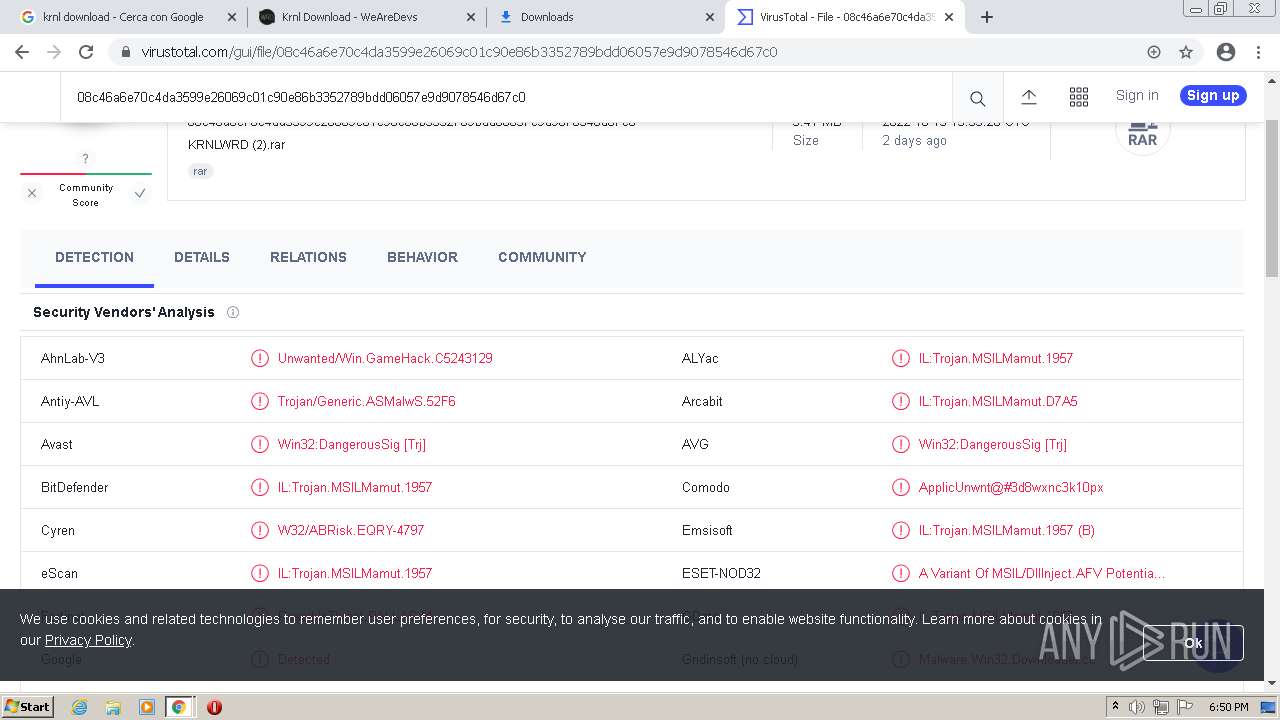Click the Emsisoft detection alert icon
1280x720 pixels.
[x=901, y=530]
